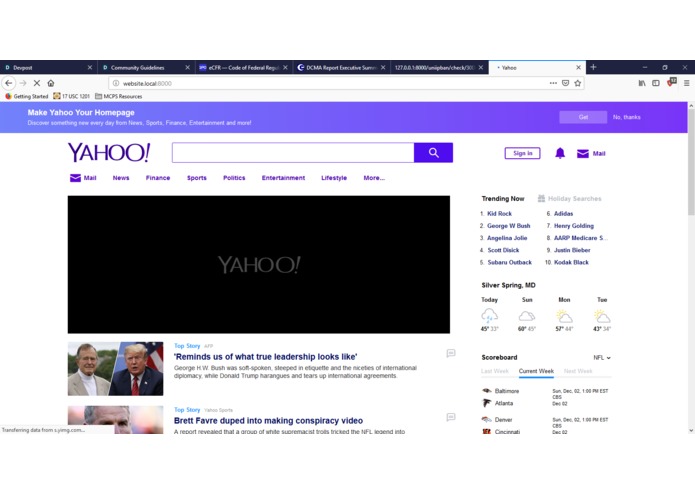Open the Brett Favre conspiracy video headline
This screenshot has height=494, width=695.
click(x=268, y=420)
